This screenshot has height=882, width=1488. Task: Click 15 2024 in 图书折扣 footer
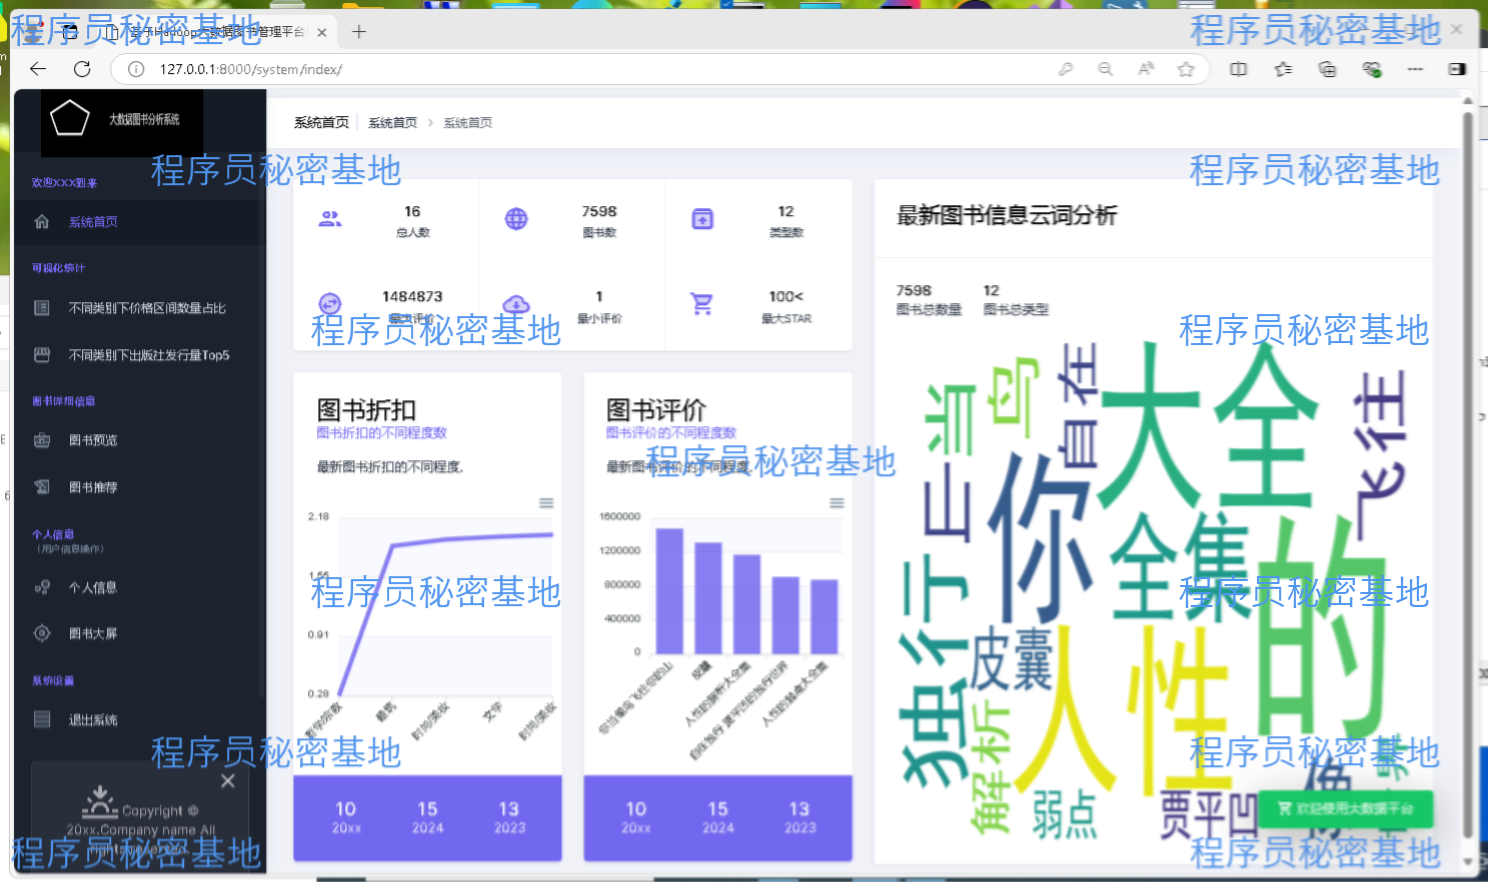click(x=428, y=817)
